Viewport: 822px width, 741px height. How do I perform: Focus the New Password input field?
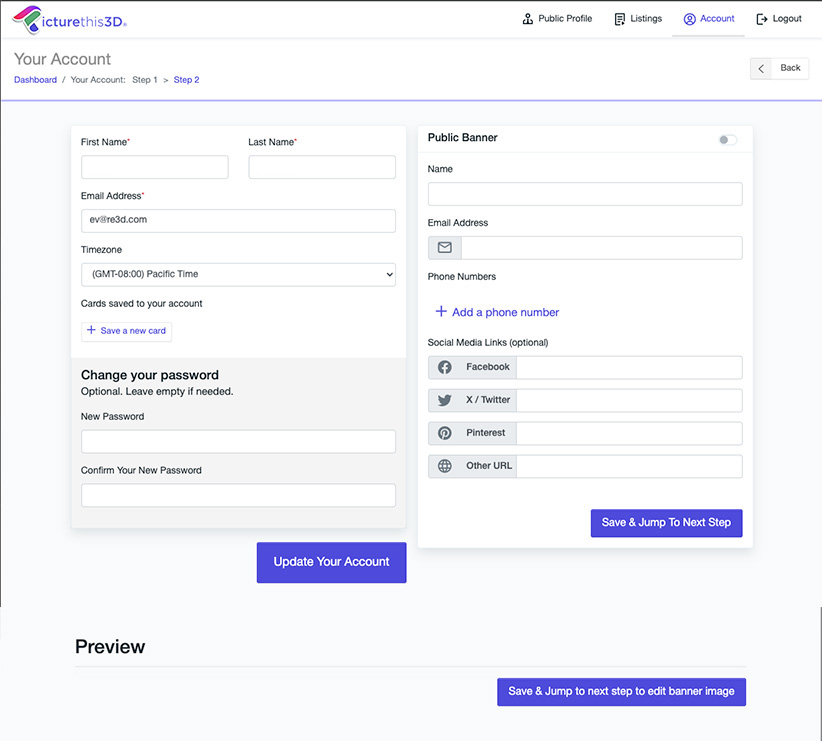(238, 442)
